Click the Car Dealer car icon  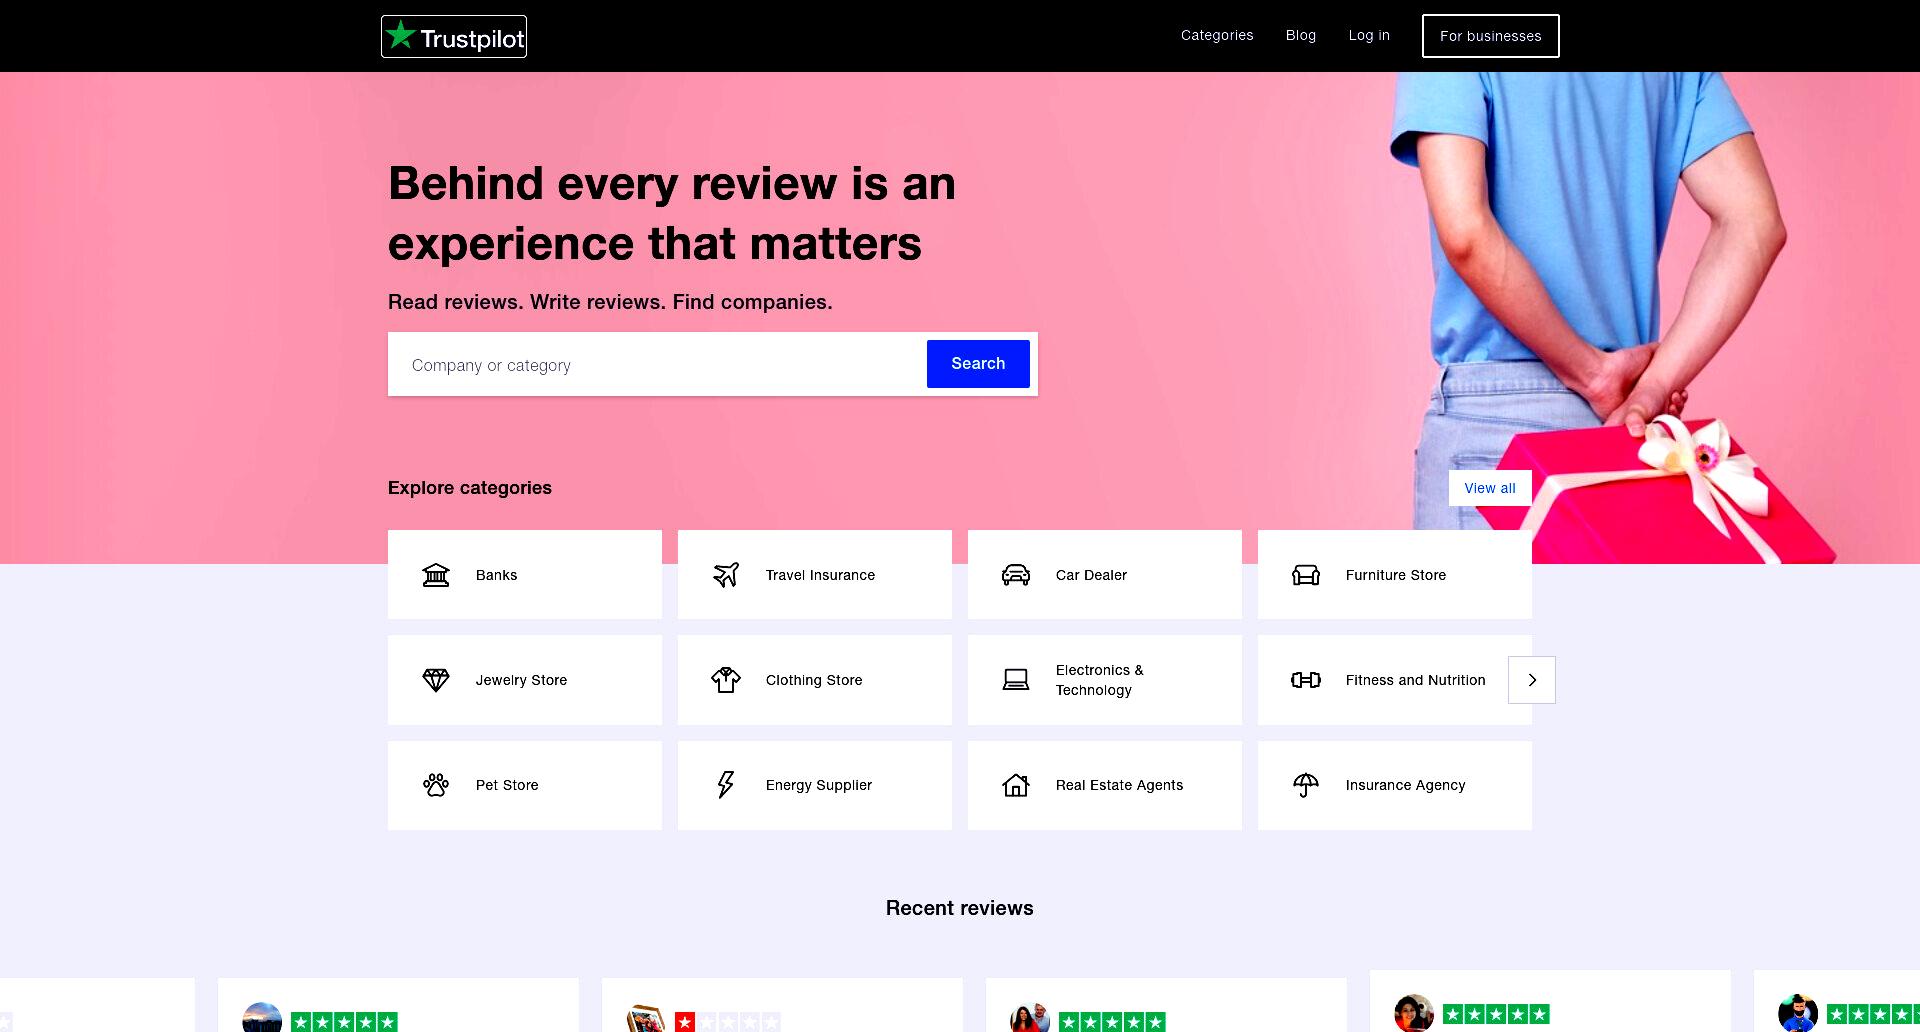(1016, 575)
